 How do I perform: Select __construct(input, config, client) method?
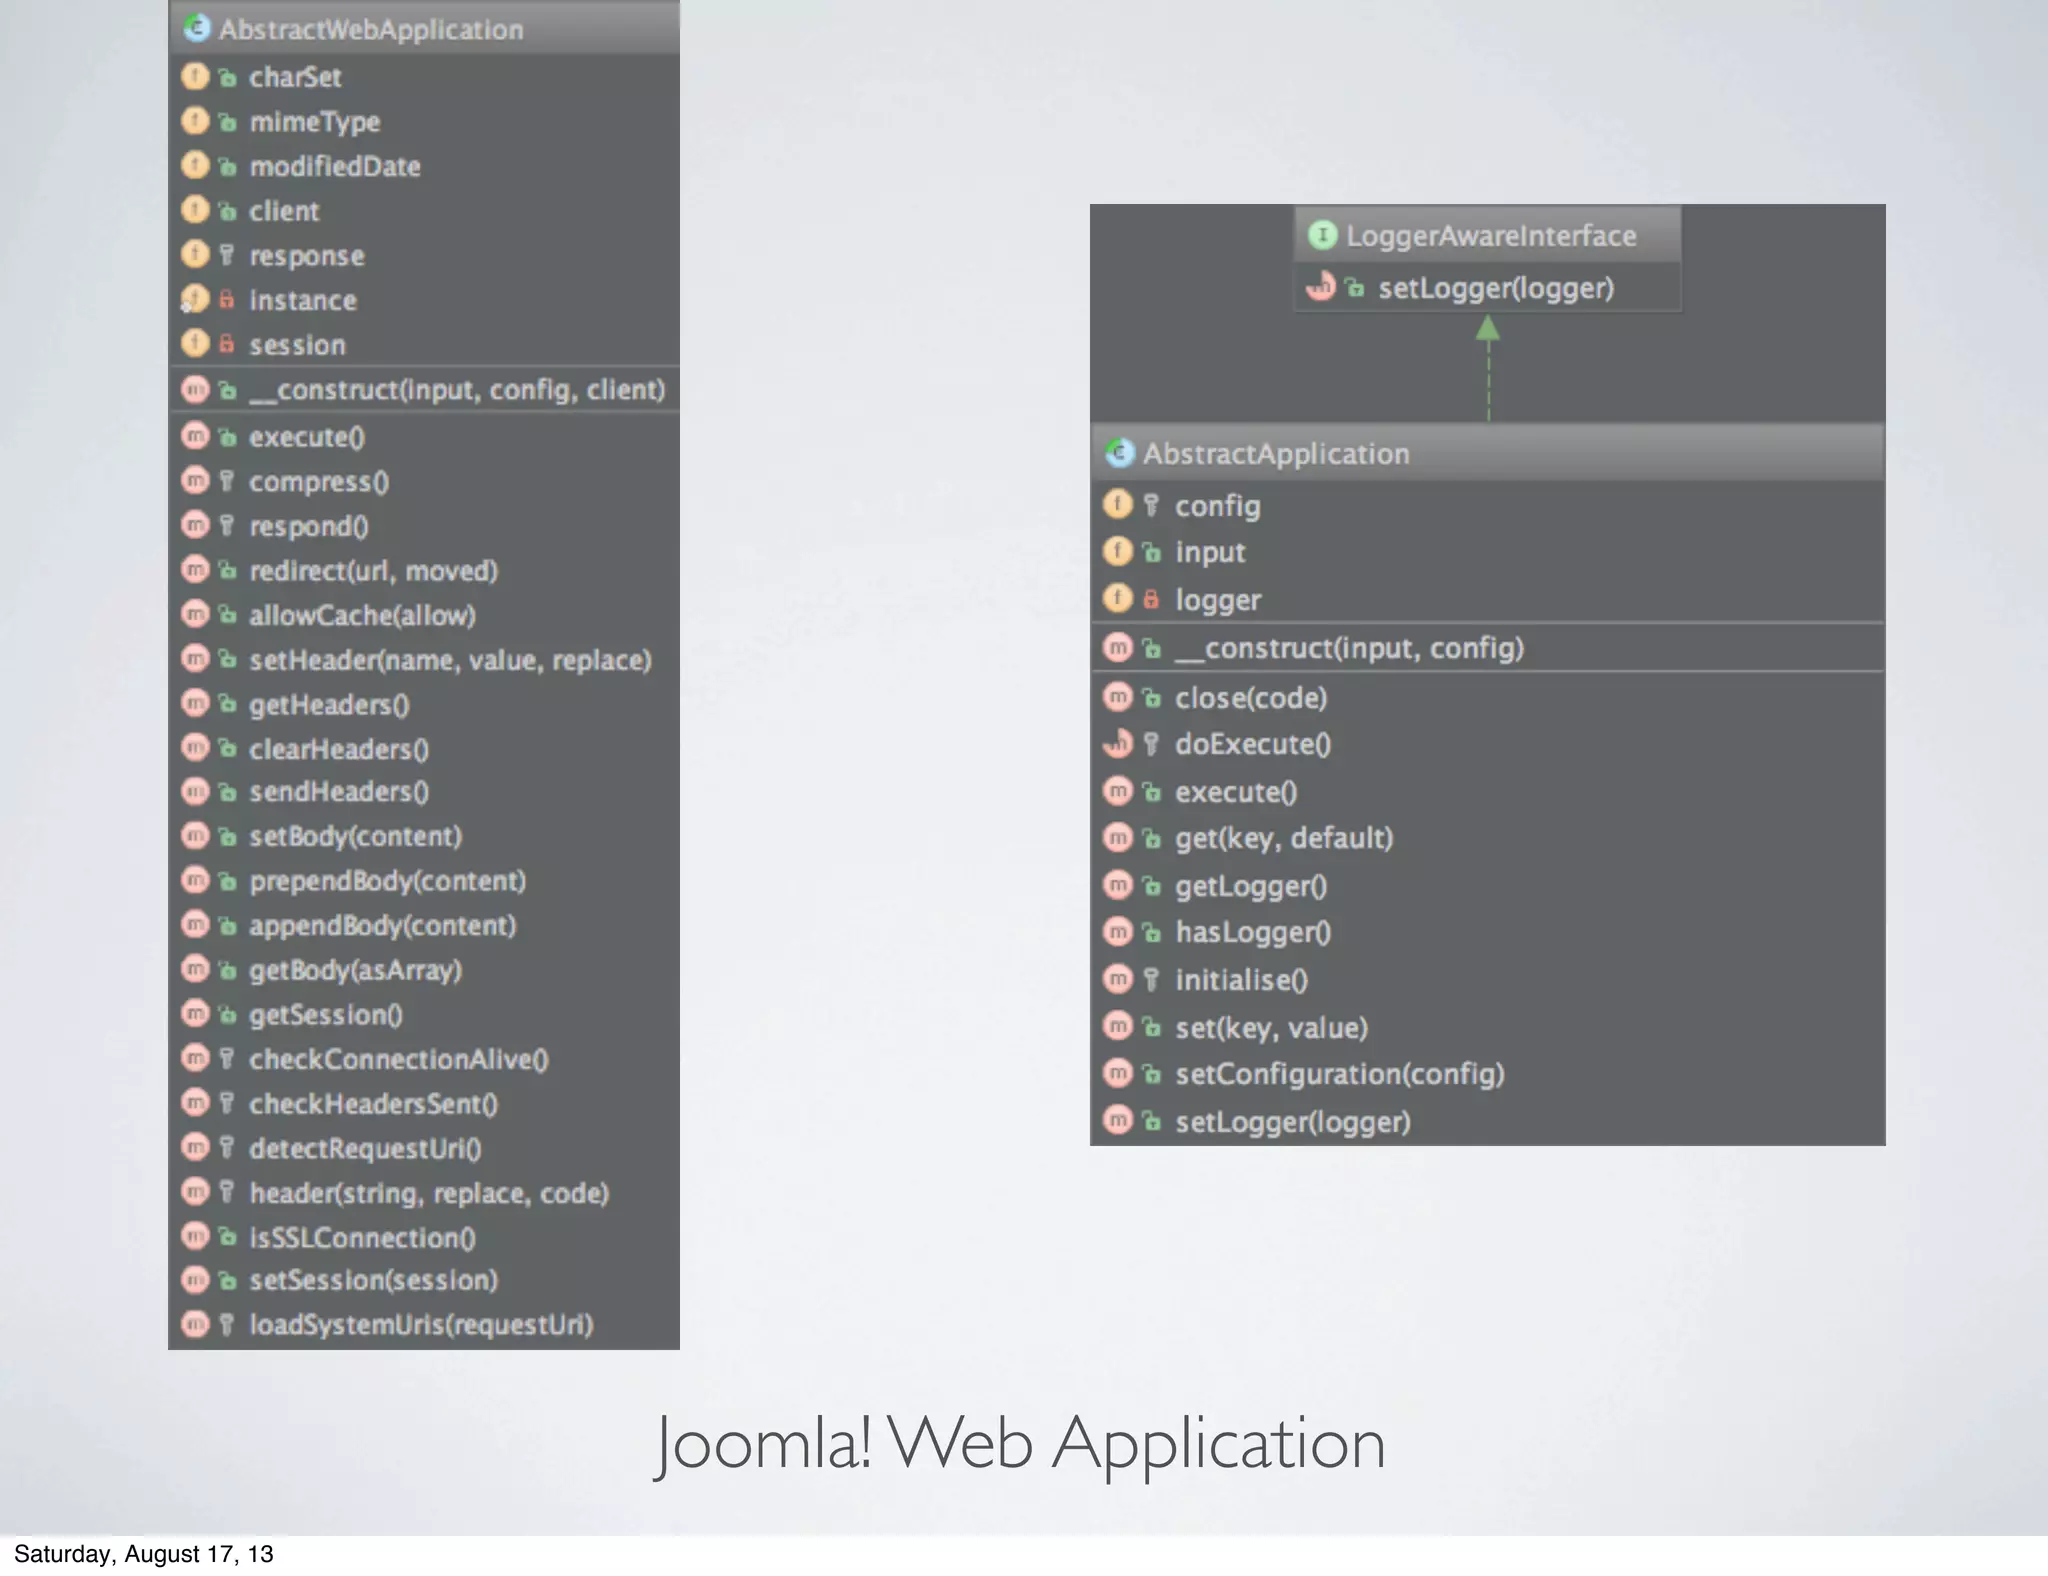point(425,389)
